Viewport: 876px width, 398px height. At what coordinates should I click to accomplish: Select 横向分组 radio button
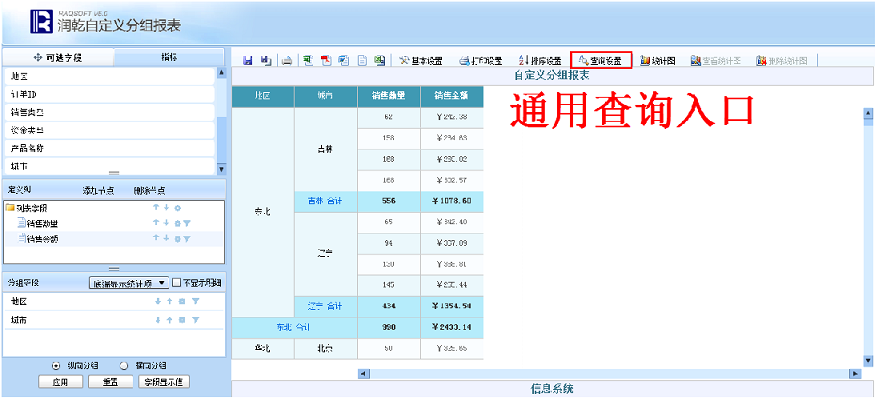(x=124, y=366)
